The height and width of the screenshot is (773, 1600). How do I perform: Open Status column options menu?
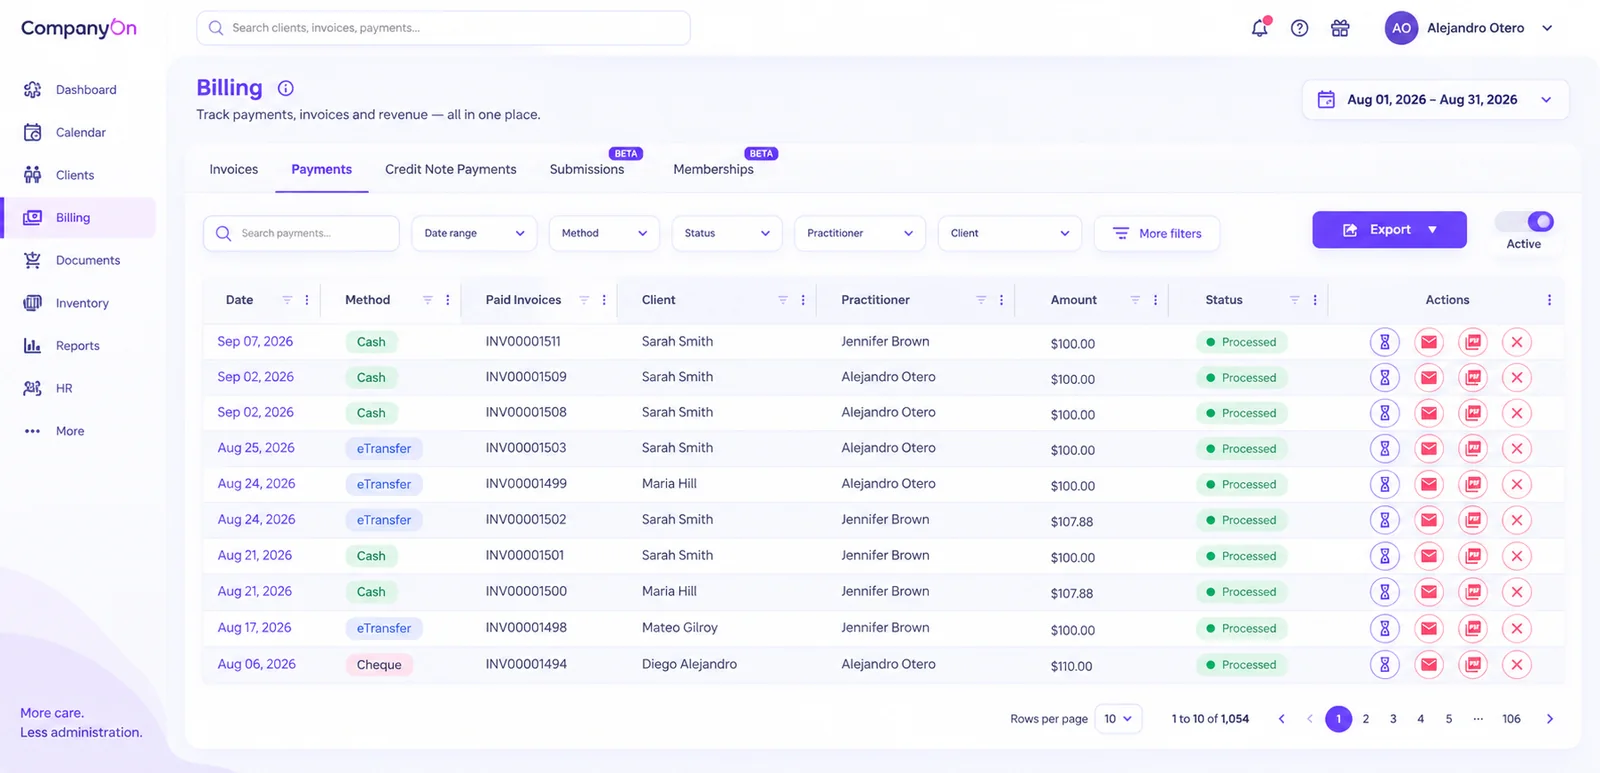(x=1315, y=300)
